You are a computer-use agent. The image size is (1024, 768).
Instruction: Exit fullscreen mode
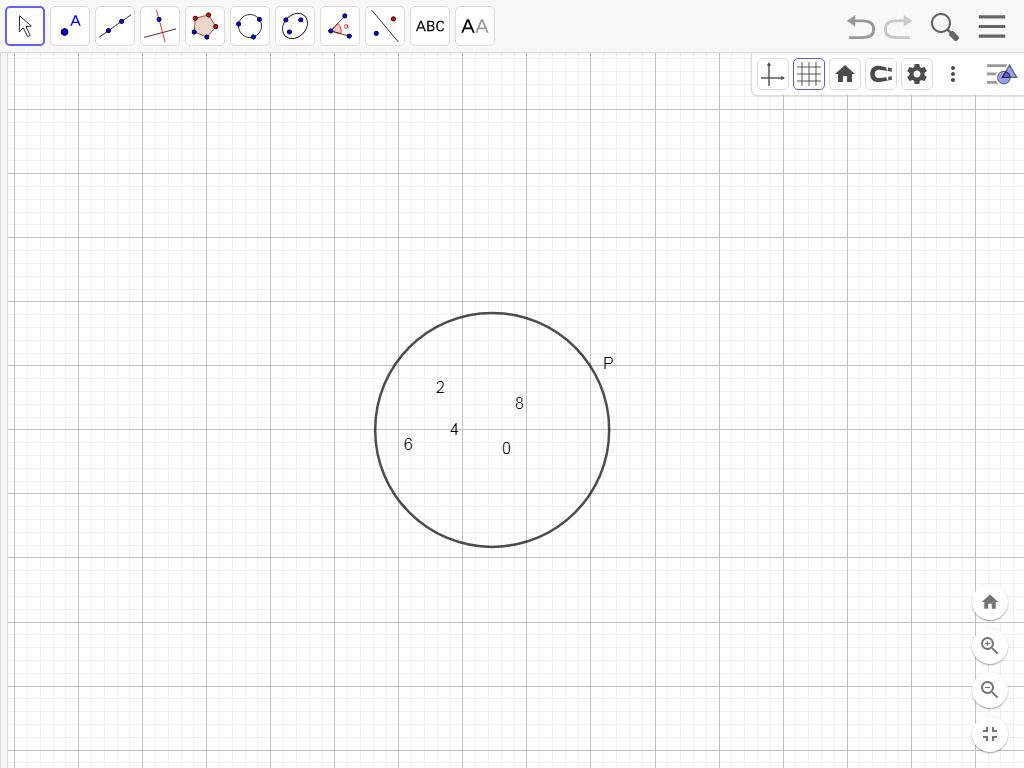pos(990,734)
